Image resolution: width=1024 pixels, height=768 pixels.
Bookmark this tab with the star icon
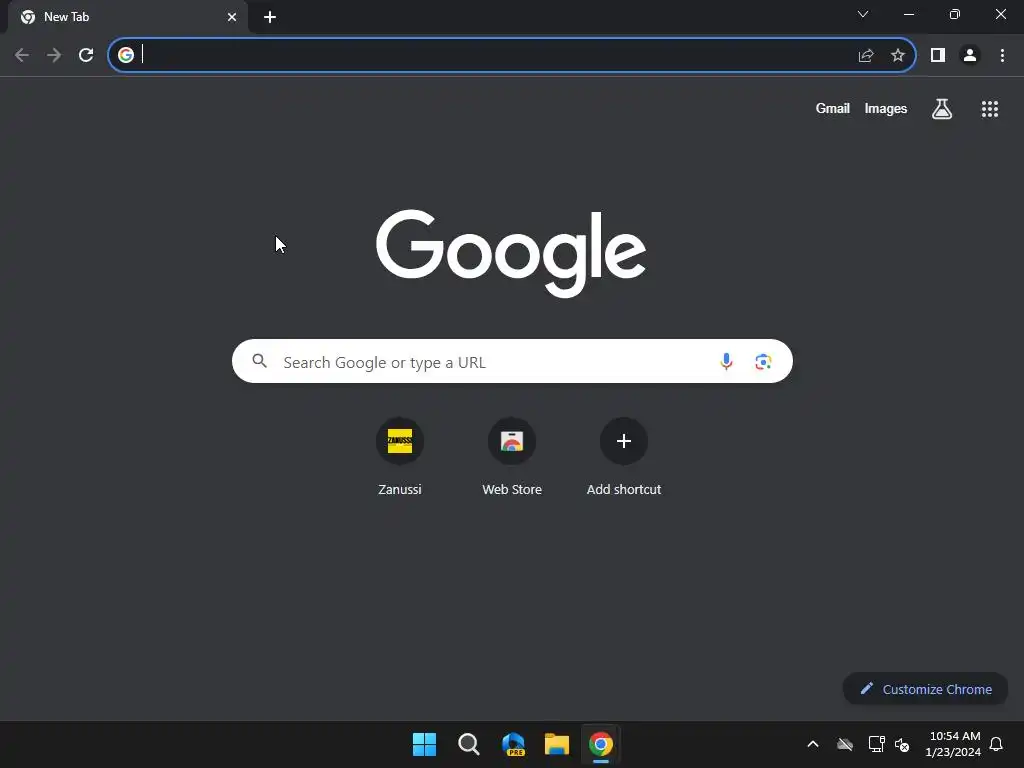pyautogui.click(x=898, y=56)
